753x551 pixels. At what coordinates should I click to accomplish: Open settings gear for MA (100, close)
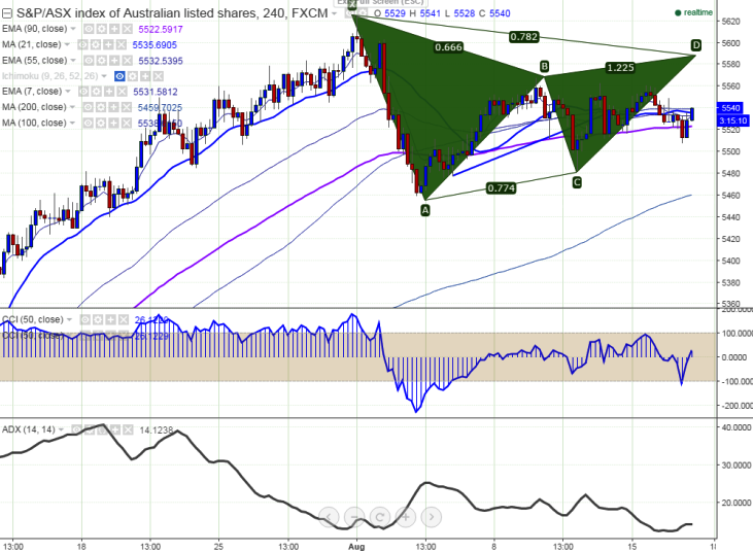101,123
